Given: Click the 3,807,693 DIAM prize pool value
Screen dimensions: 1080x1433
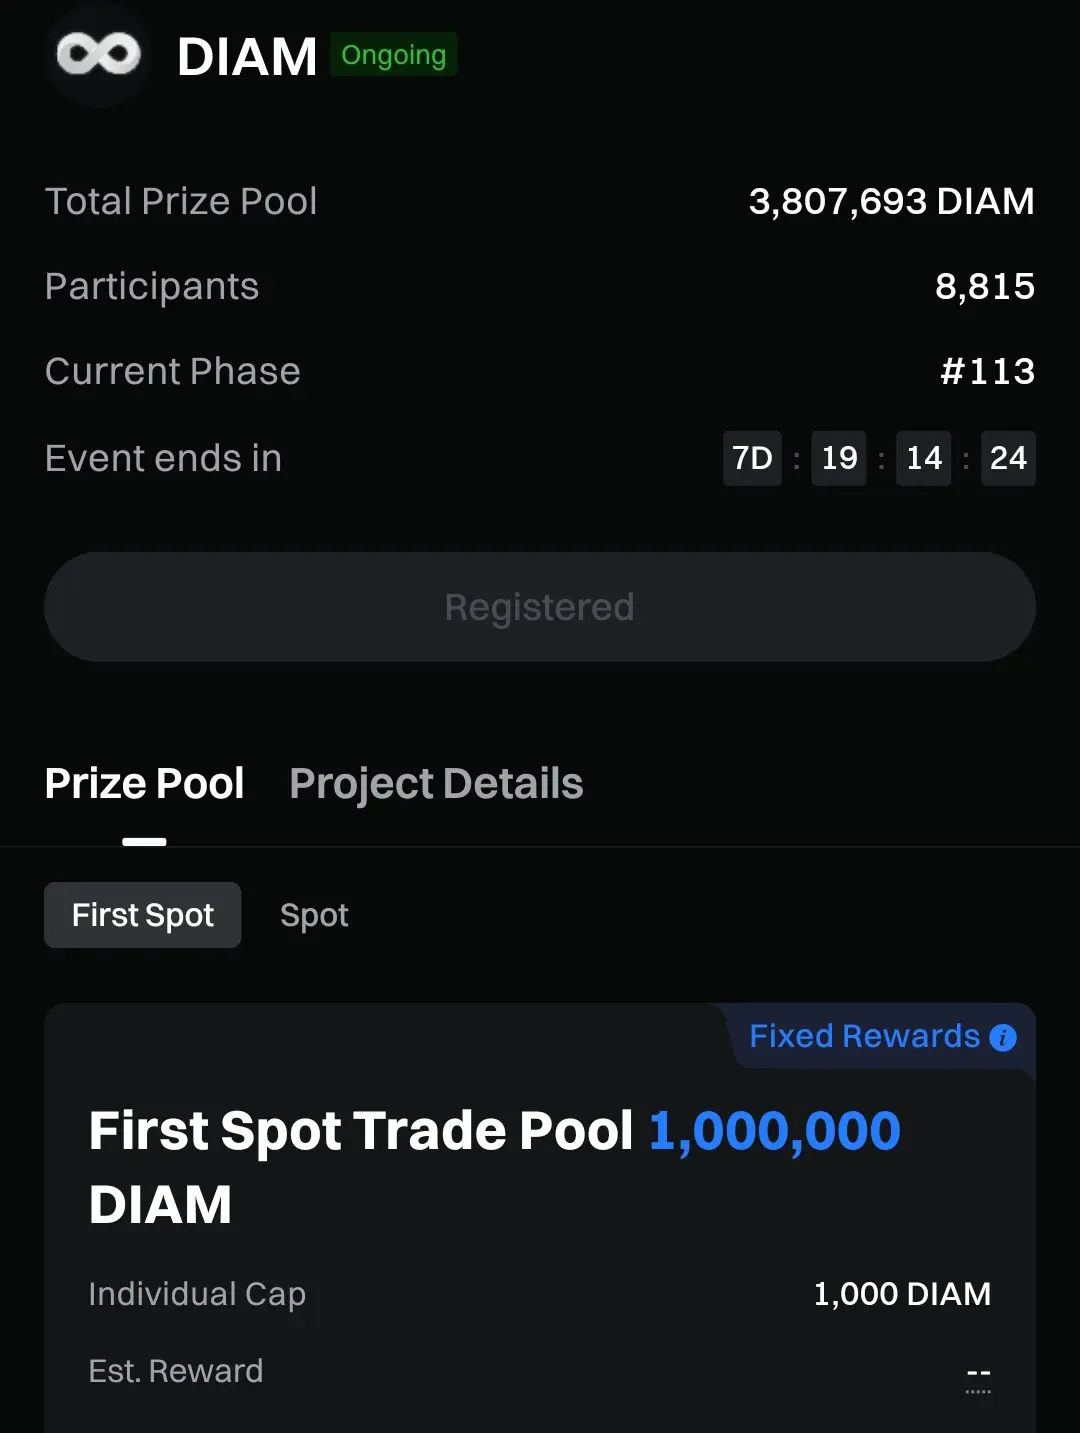Looking at the screenshot, I should coord(891,201).
